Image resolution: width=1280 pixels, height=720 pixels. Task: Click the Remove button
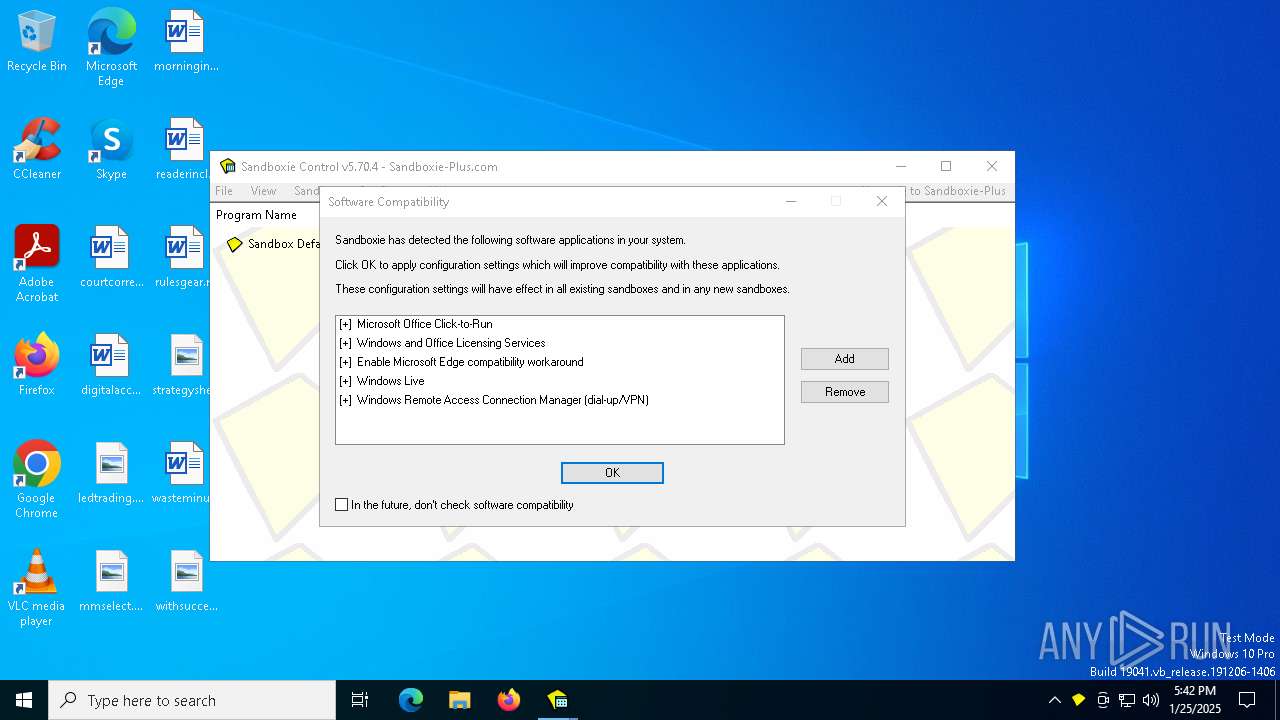coord(845,392)
